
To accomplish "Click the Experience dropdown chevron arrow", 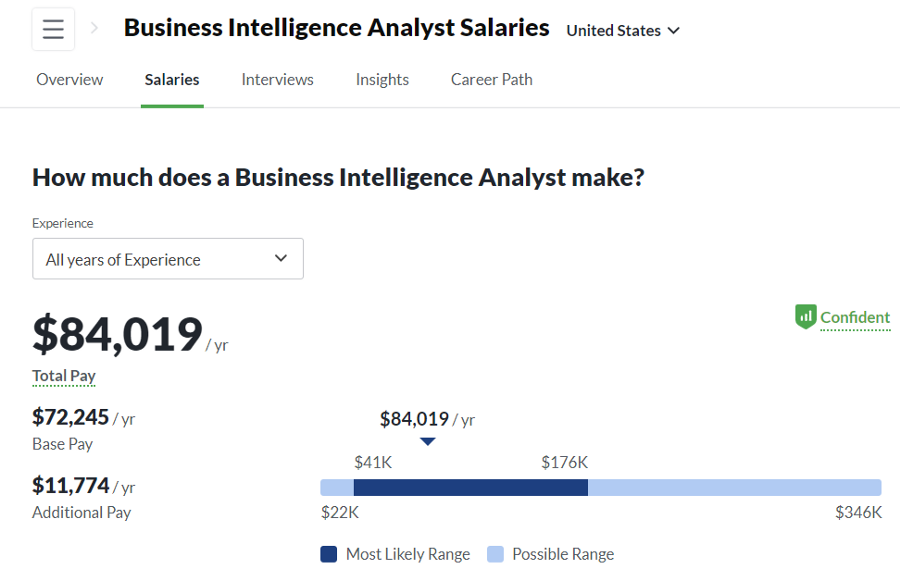I will point(281,258).
